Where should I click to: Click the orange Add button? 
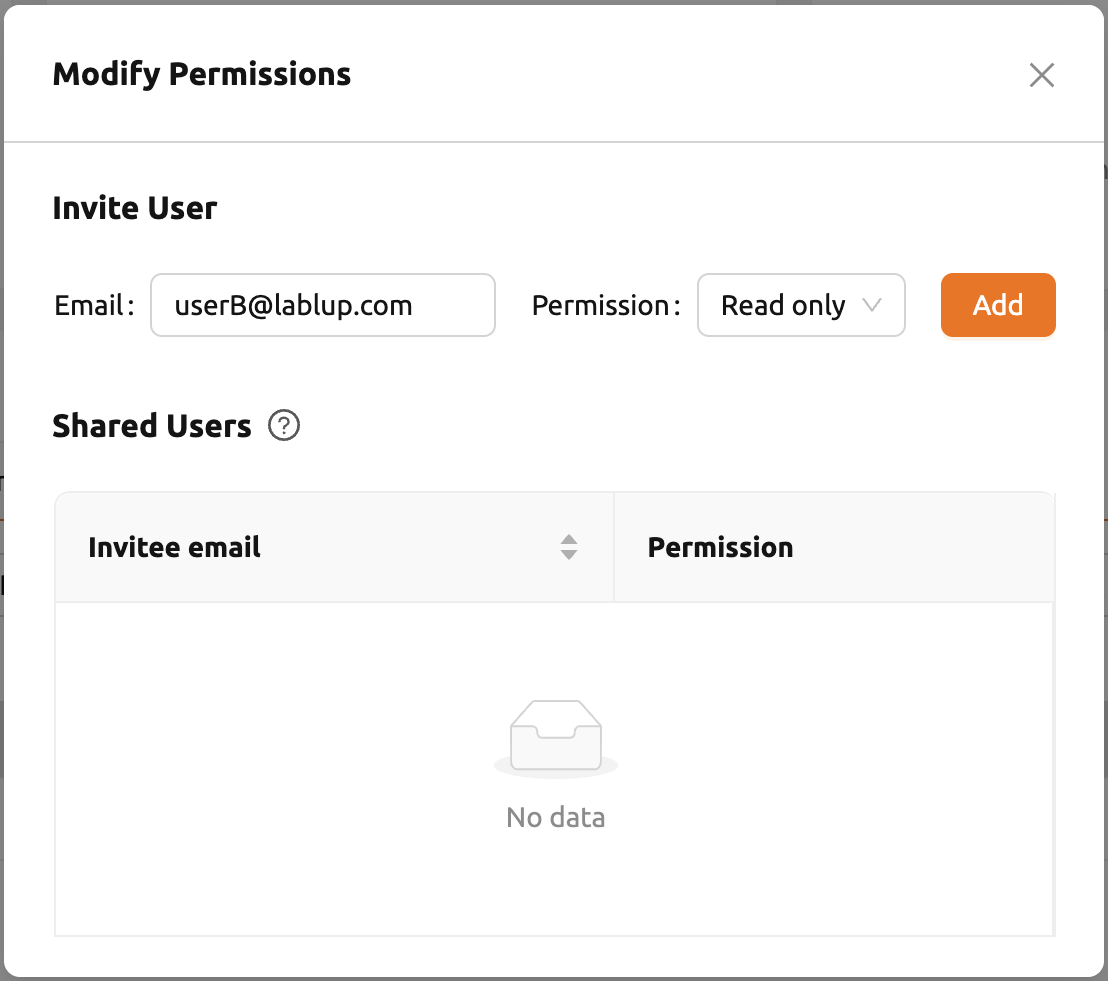click(x=998, y=305)
